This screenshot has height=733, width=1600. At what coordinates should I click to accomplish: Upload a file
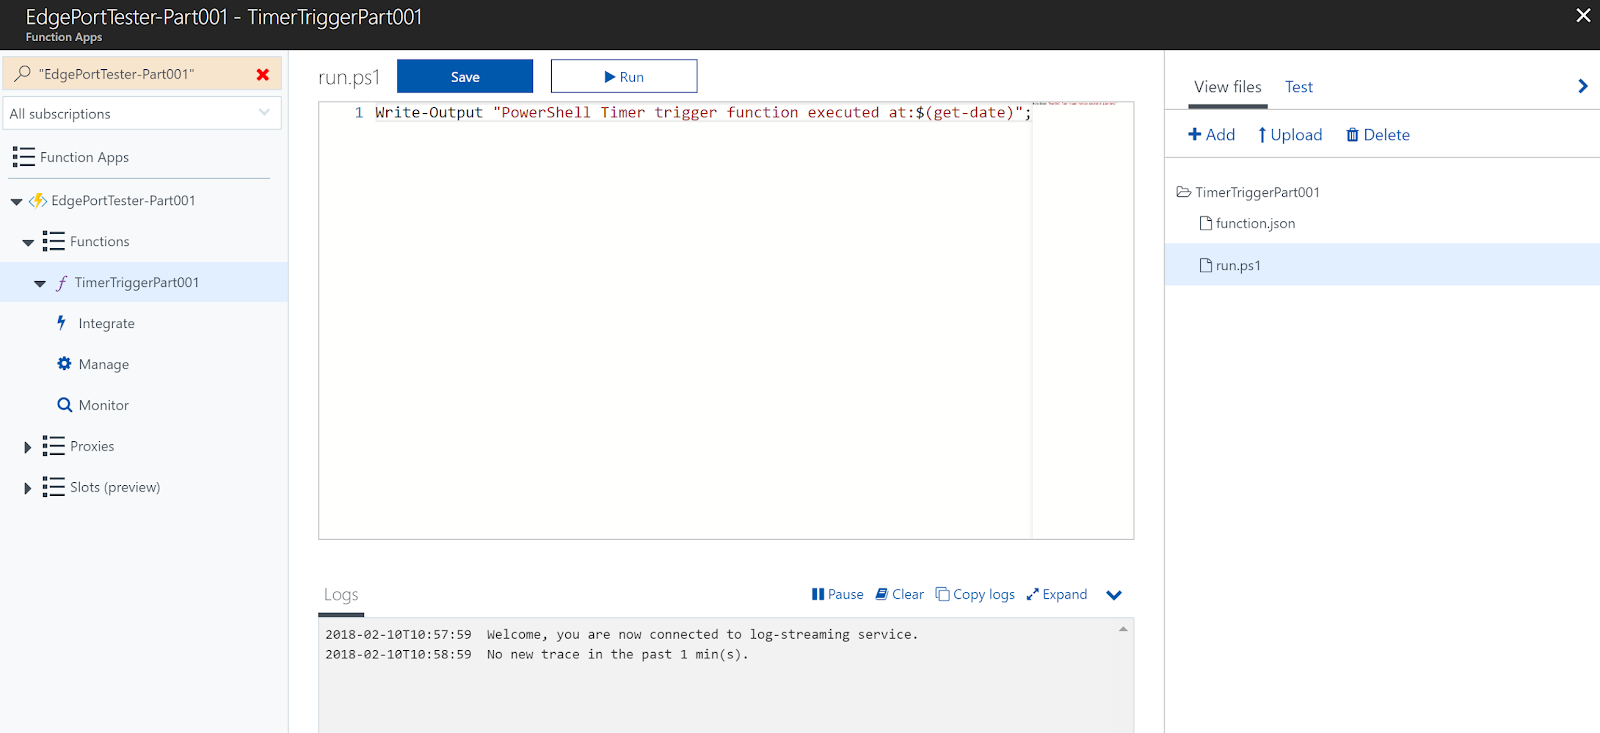point(1290,135)
